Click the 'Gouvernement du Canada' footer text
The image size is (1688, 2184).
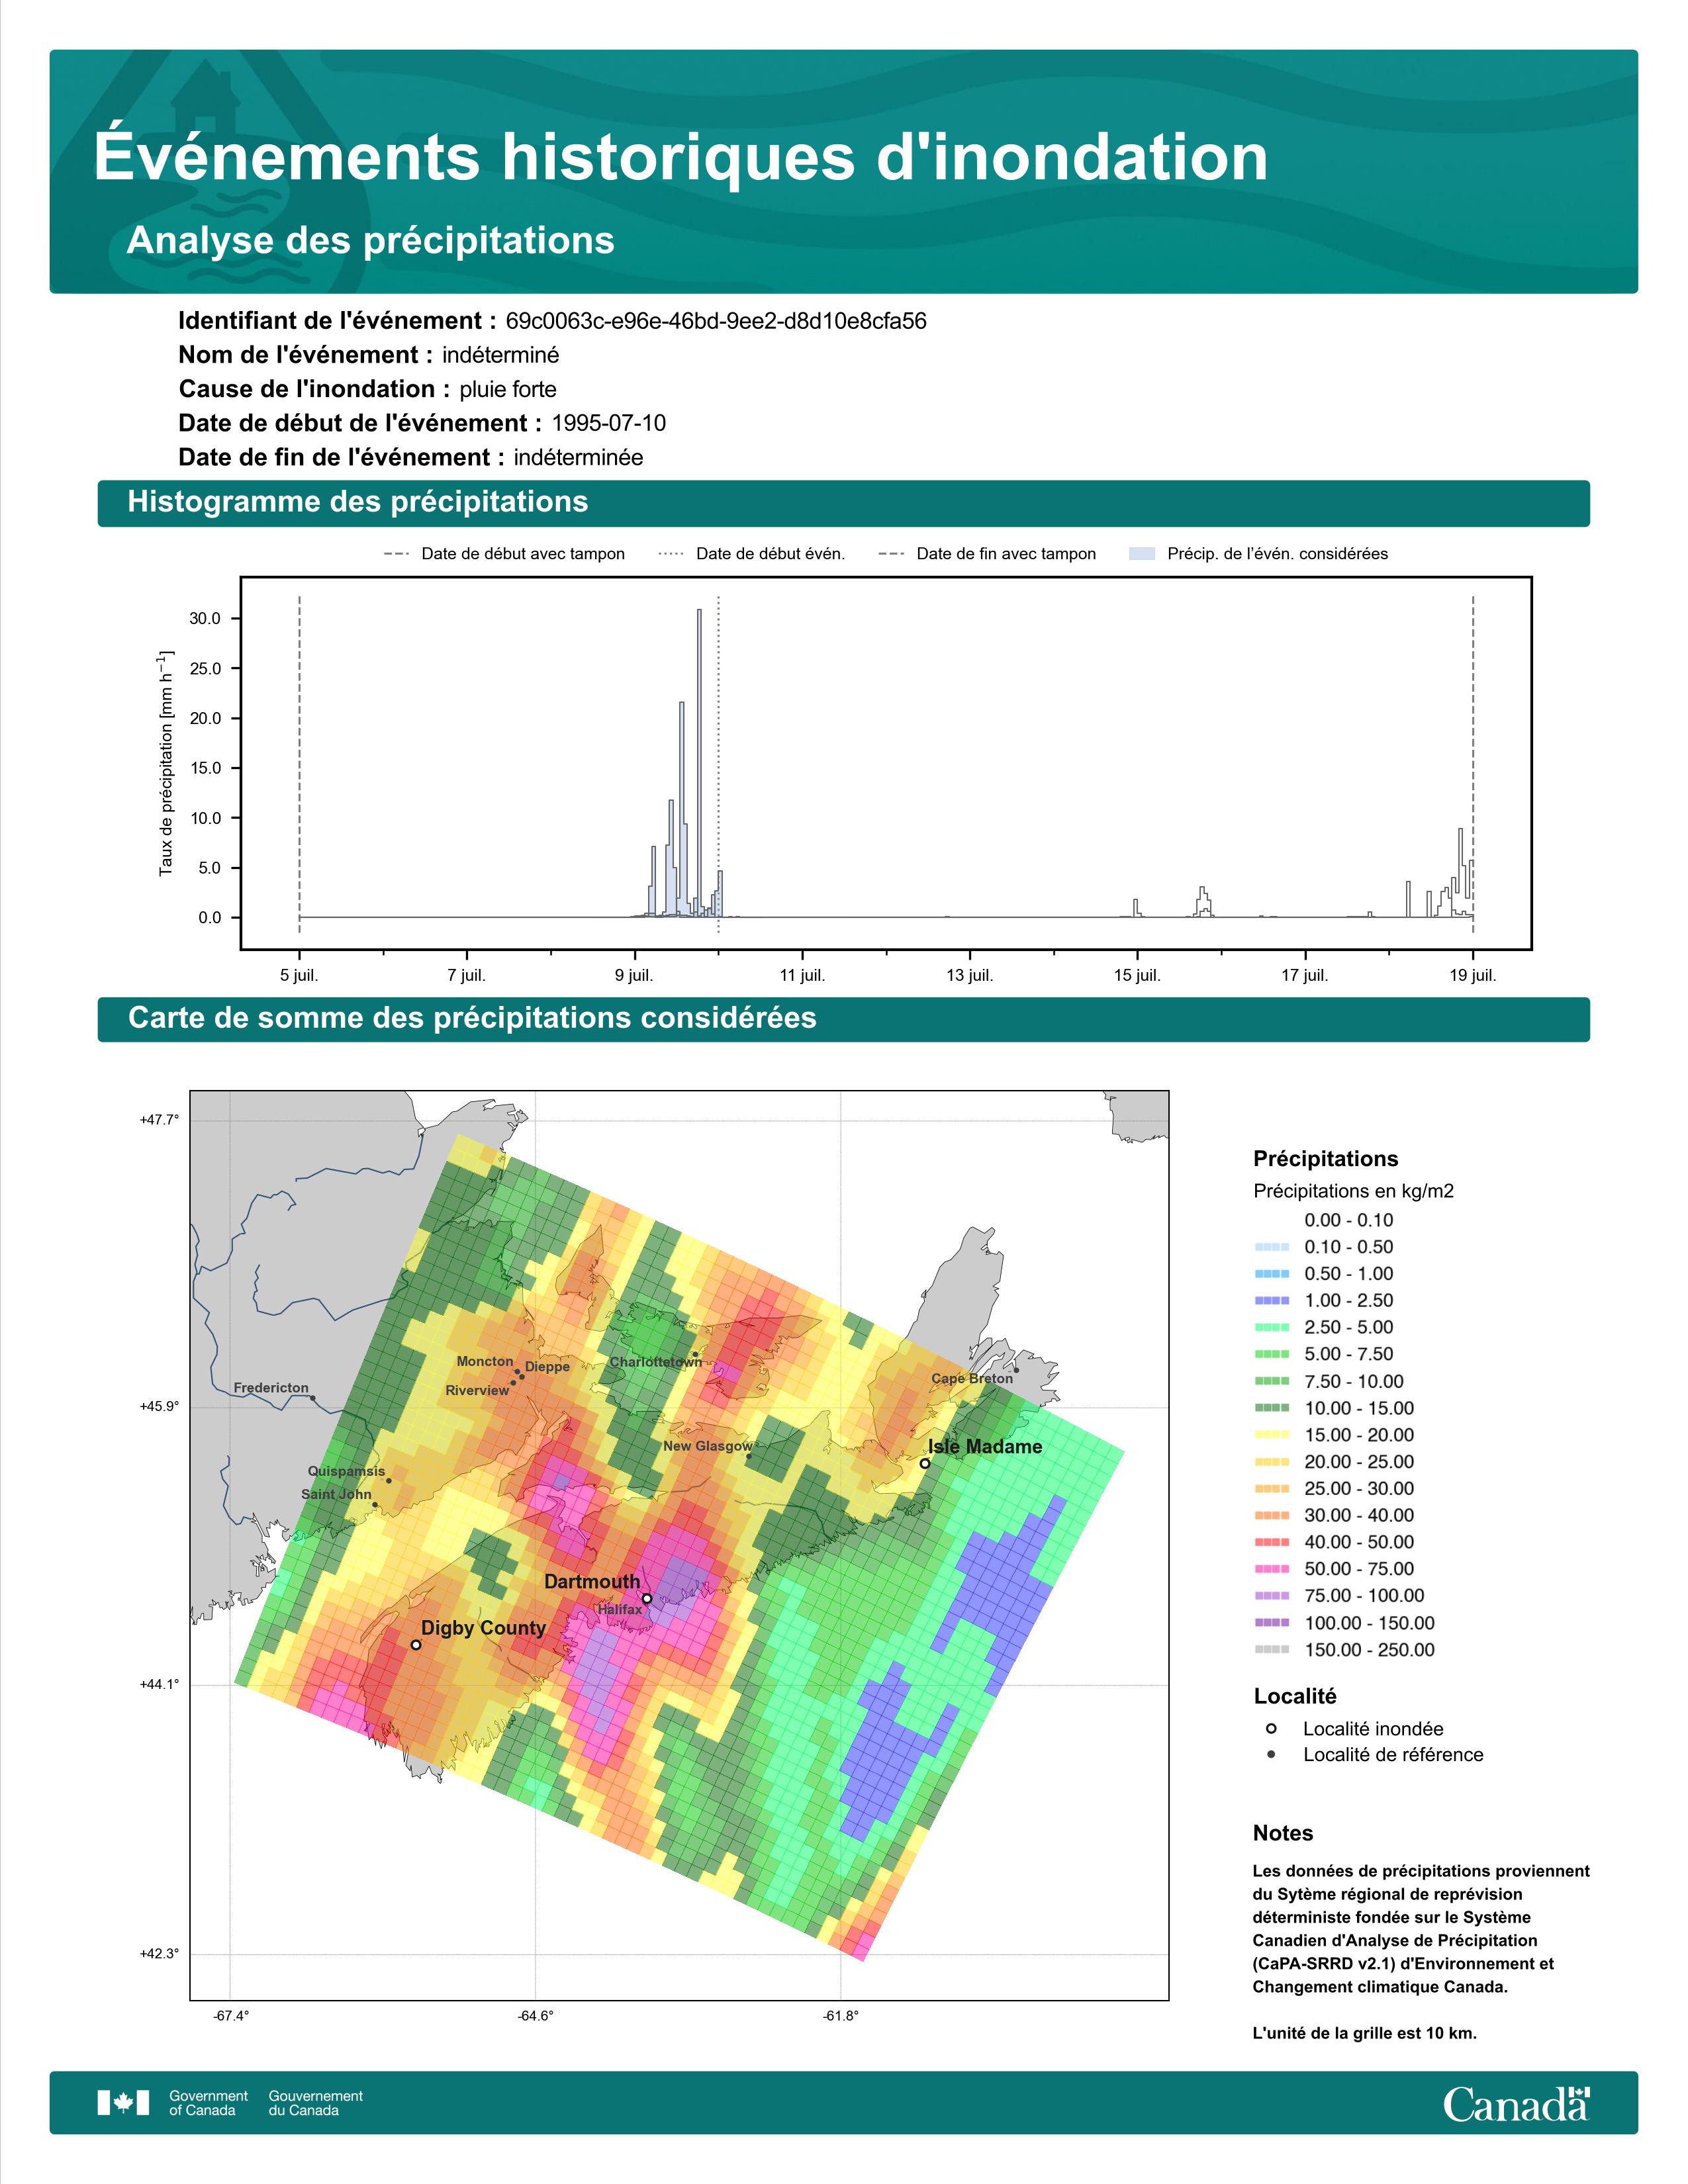[x=315, y=2103]
